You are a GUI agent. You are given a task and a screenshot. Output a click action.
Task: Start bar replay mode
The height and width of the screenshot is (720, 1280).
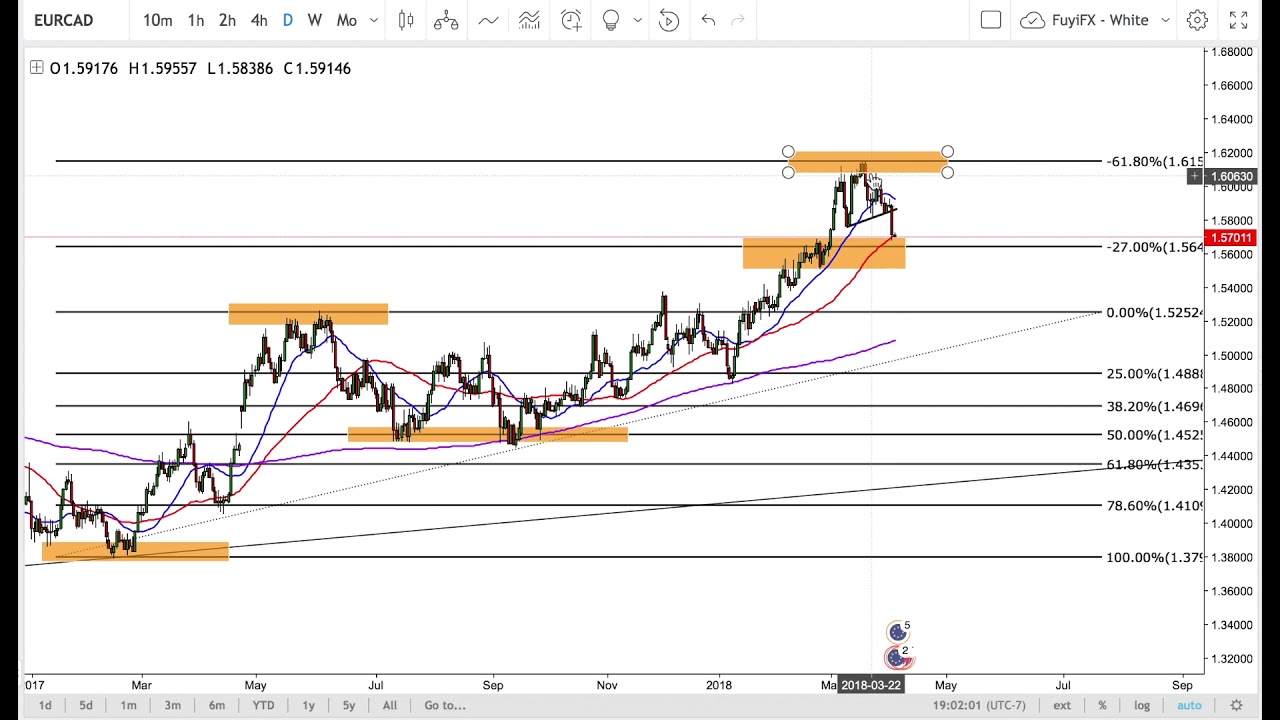point(669,20)
